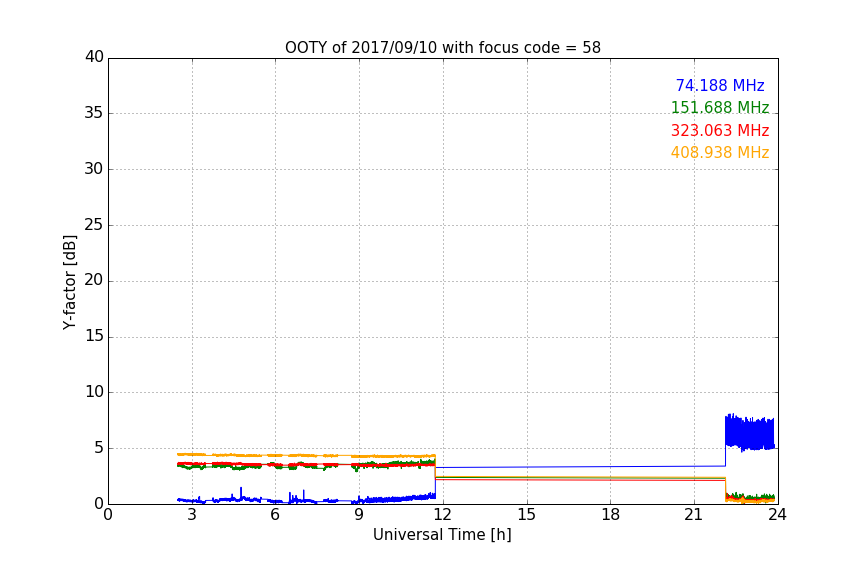Screen dimensions: 864x576
Task: Click the x-axis tick label 12
Action: [x=442, y=515]
